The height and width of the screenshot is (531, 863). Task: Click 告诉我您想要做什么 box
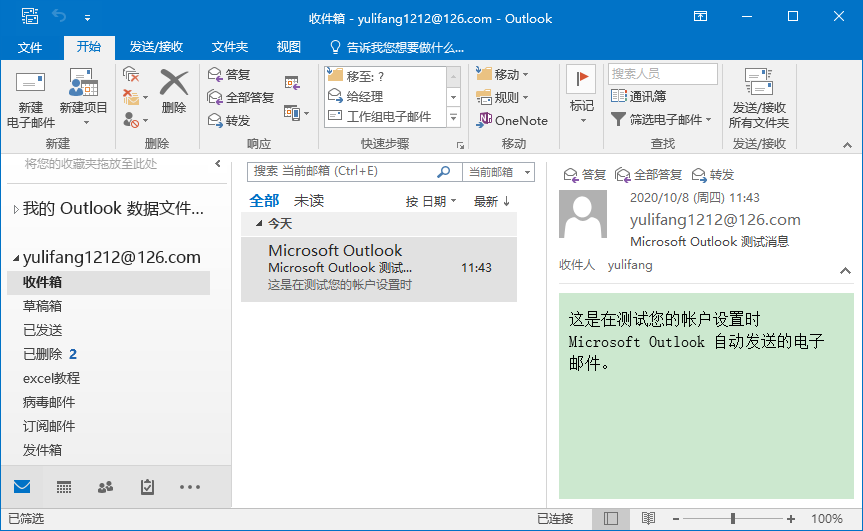[x=397, y=48]
